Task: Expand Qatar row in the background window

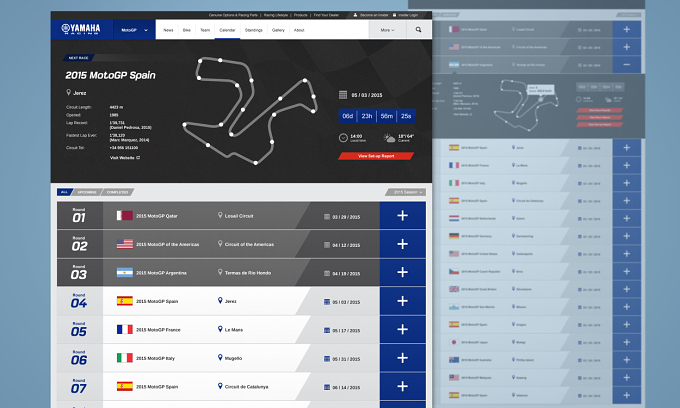Action: 627,29
